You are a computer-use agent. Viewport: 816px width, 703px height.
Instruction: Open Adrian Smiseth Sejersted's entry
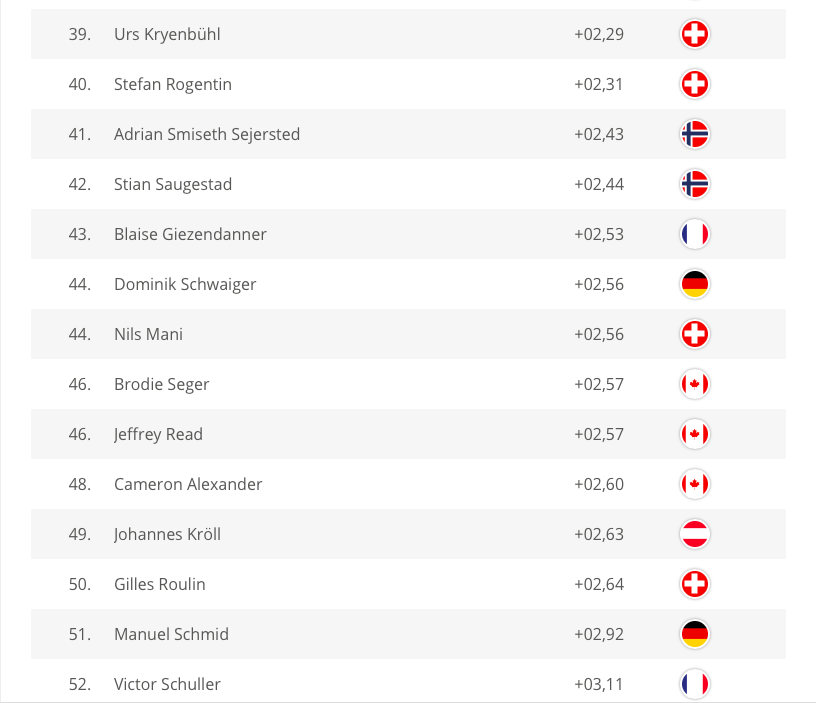(x=207, y=134)
